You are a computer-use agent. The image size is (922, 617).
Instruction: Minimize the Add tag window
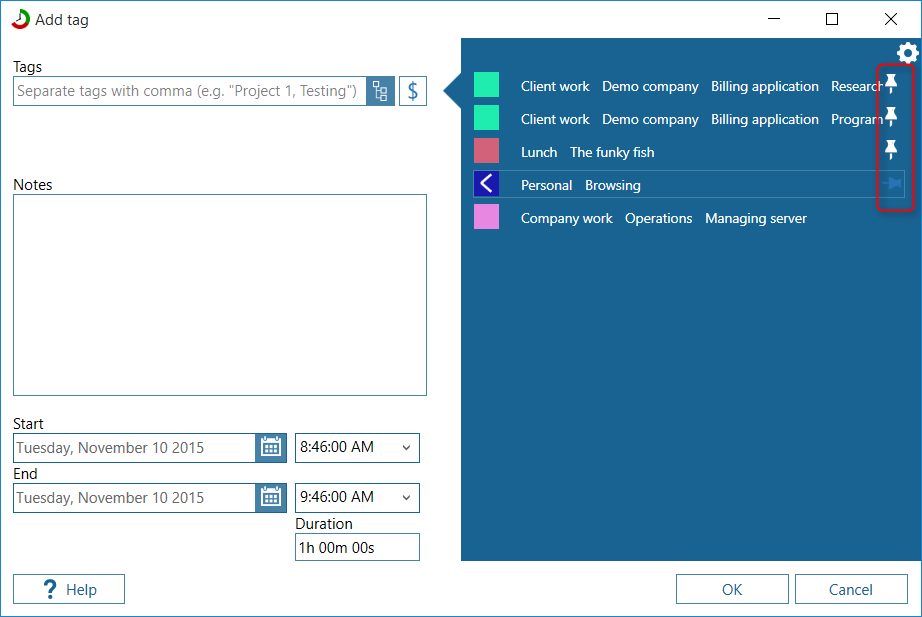774,19
